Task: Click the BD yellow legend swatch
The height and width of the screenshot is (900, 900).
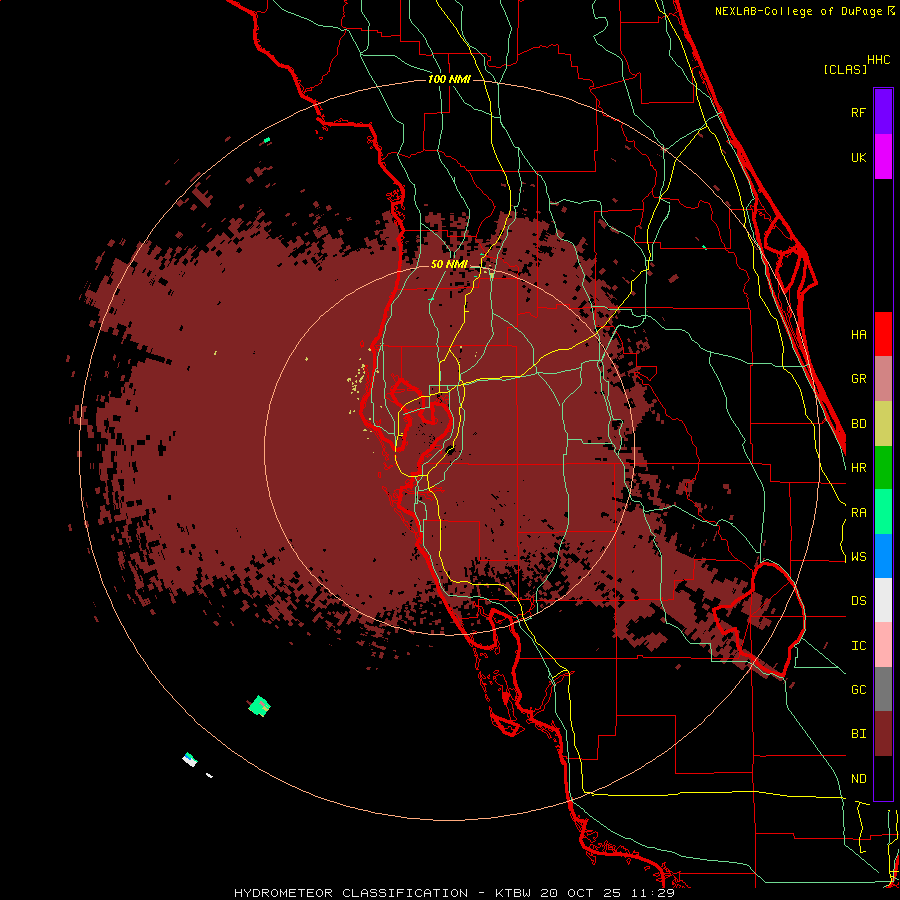Action: tap(883, 424)
